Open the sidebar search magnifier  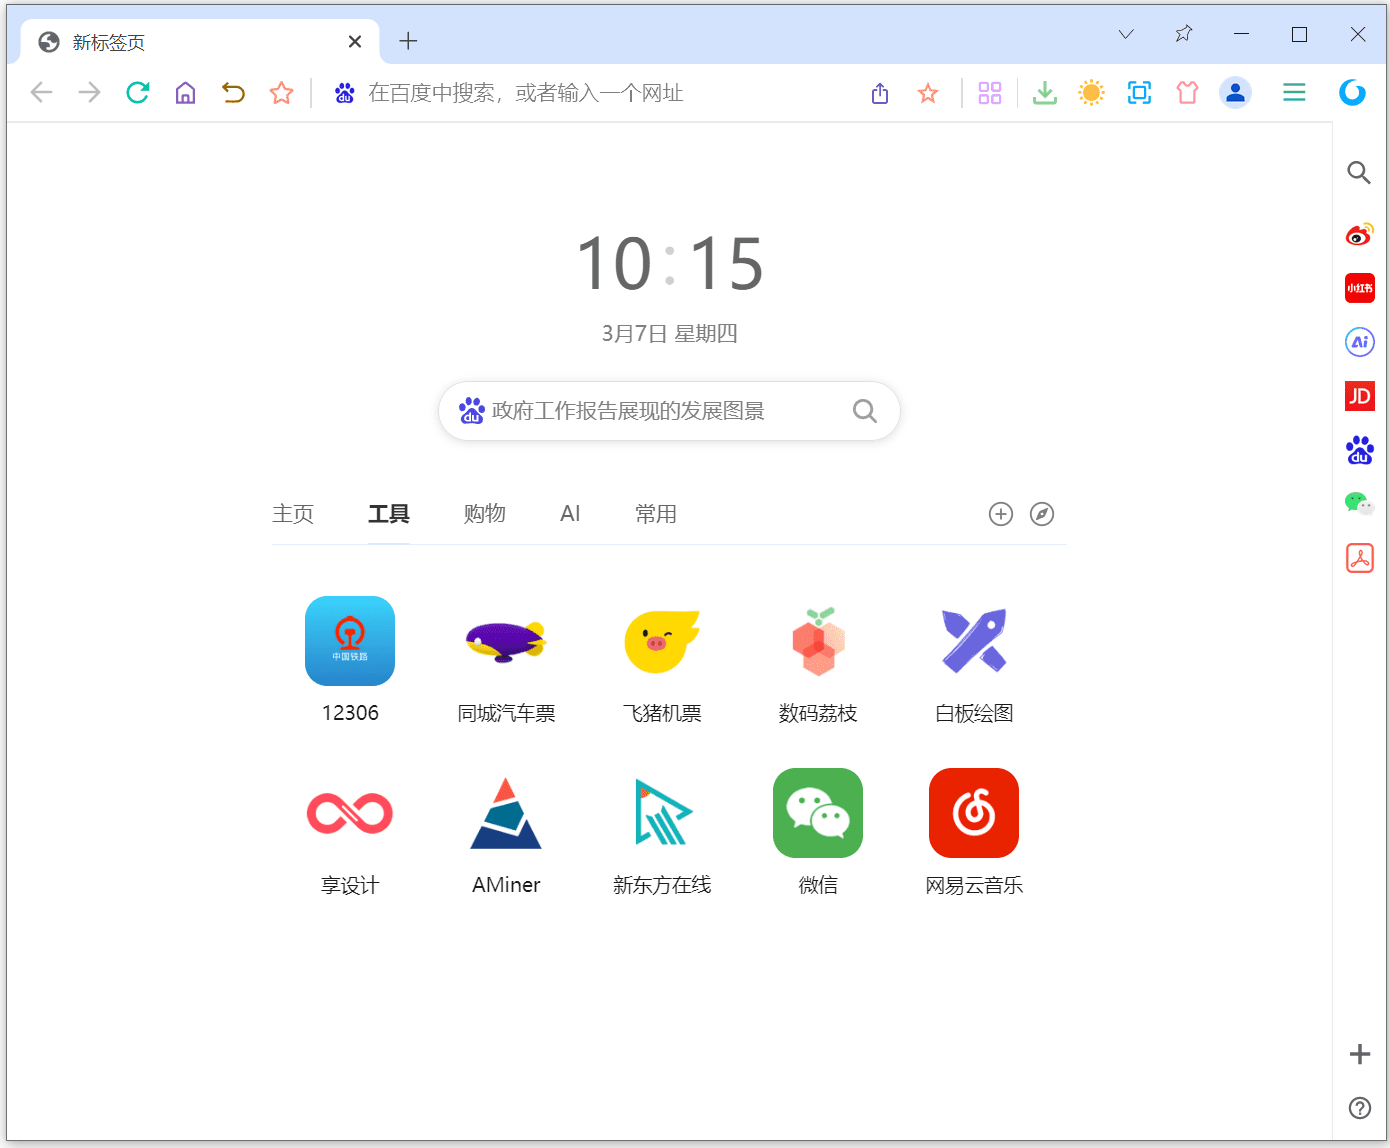point(1359,172)
